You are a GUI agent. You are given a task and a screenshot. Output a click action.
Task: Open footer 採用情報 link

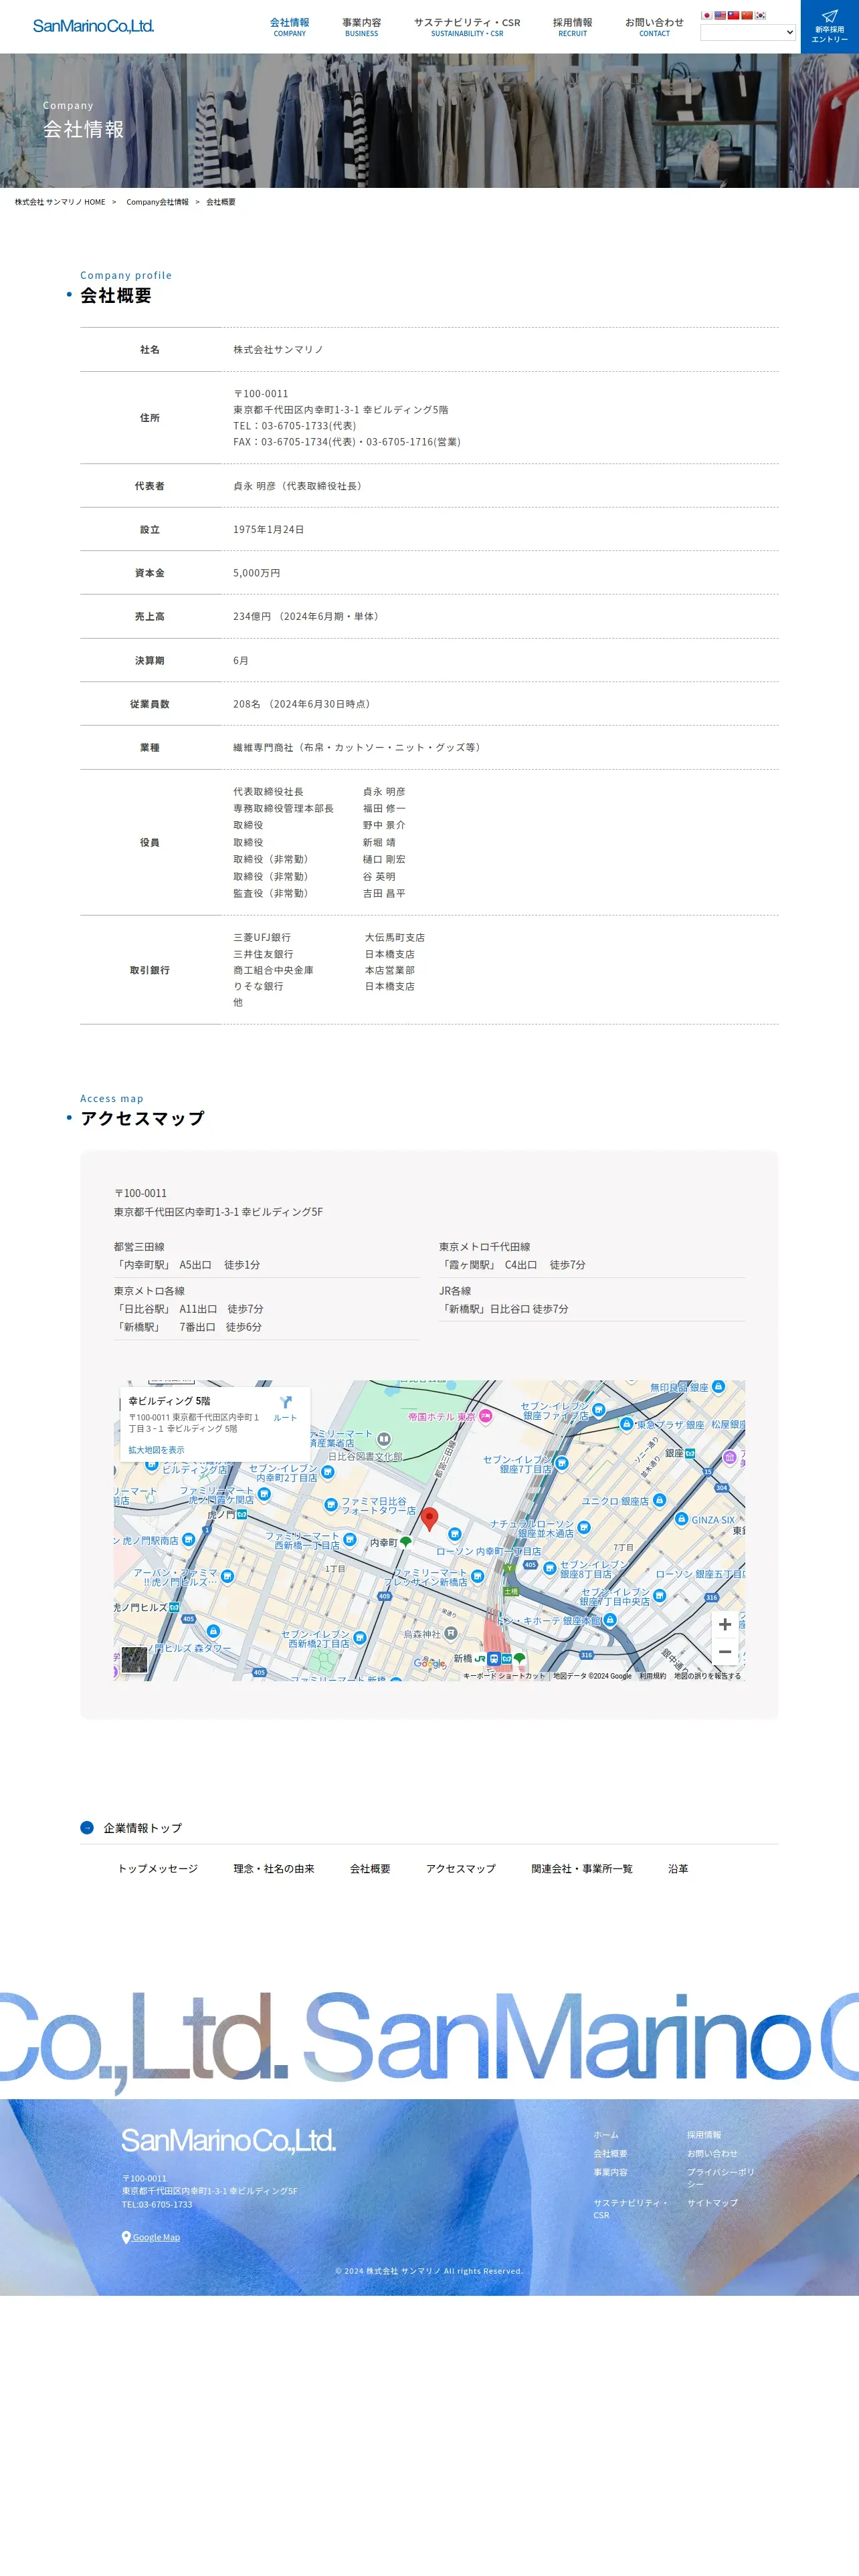(x=704, y=2135)
